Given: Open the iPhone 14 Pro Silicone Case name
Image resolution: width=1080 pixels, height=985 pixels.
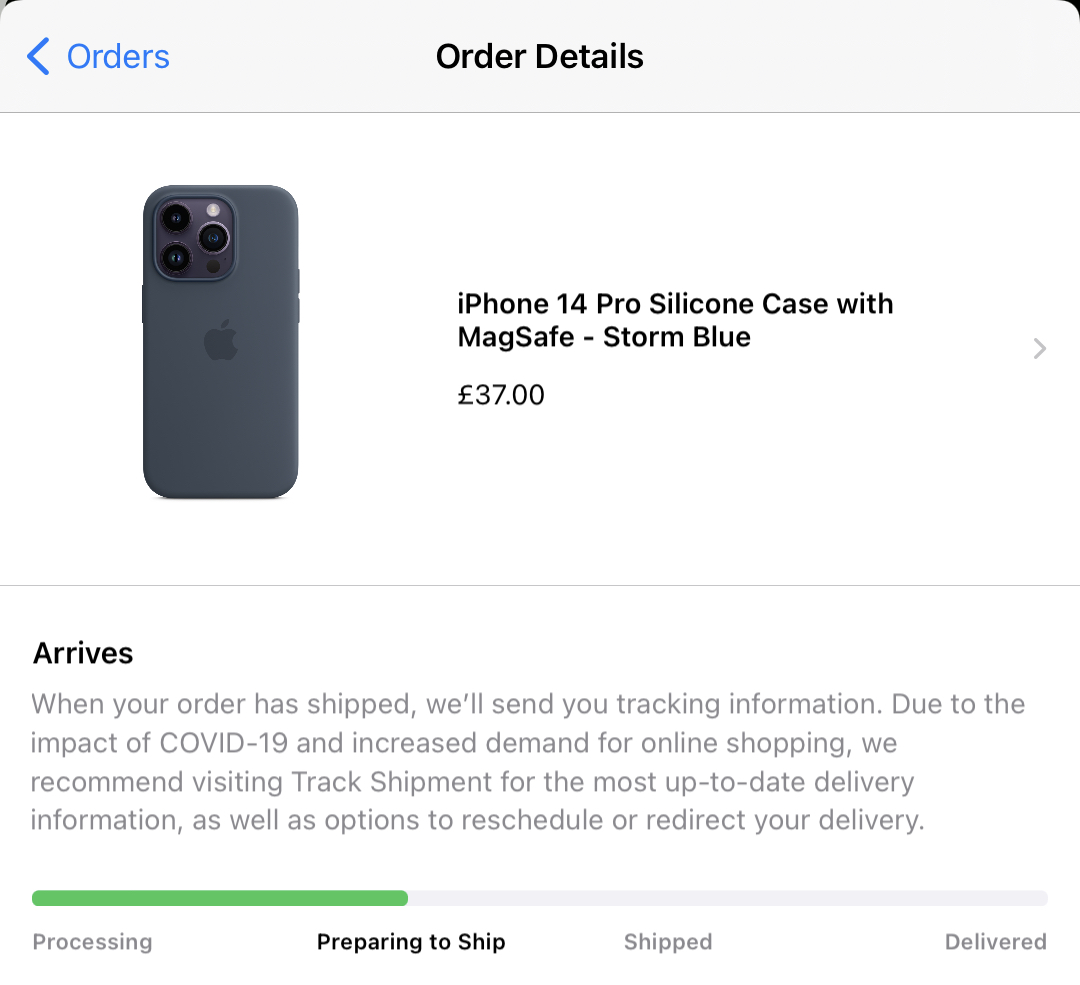Looking at the screenshot, I should coord(675,320).
